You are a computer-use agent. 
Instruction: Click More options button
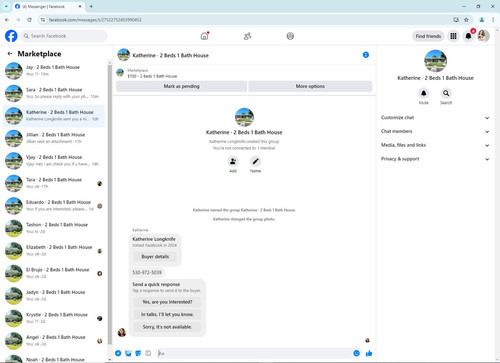[x=310, y=86]
